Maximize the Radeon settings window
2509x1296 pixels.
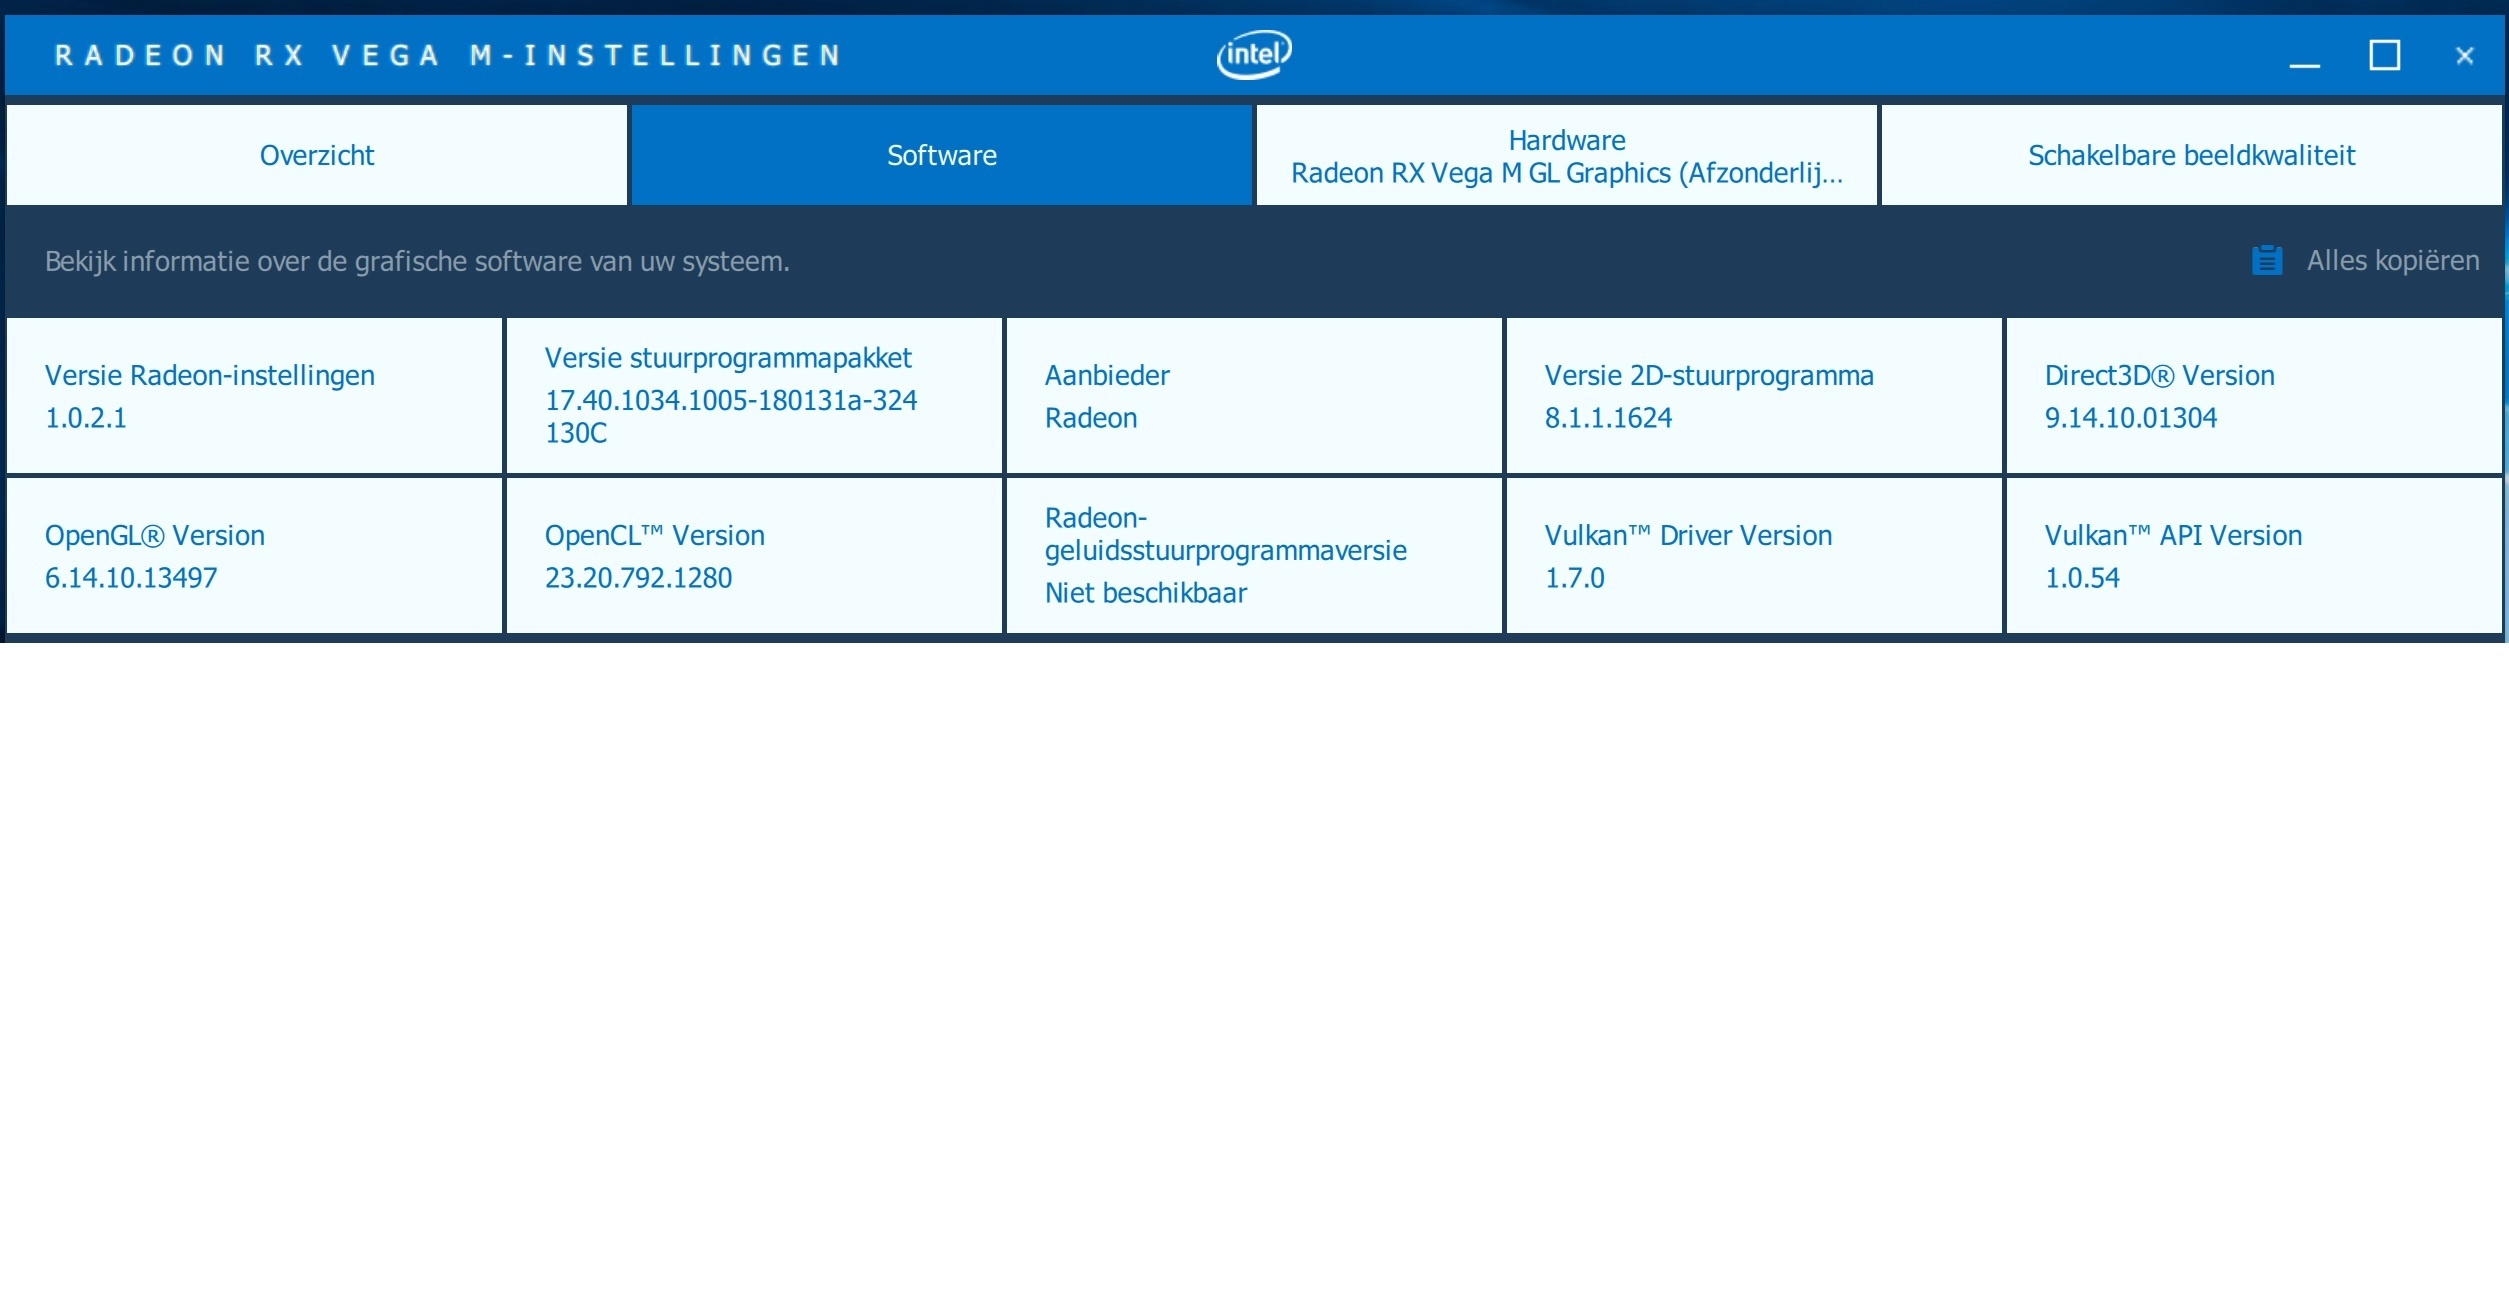tap(2384, 56)
